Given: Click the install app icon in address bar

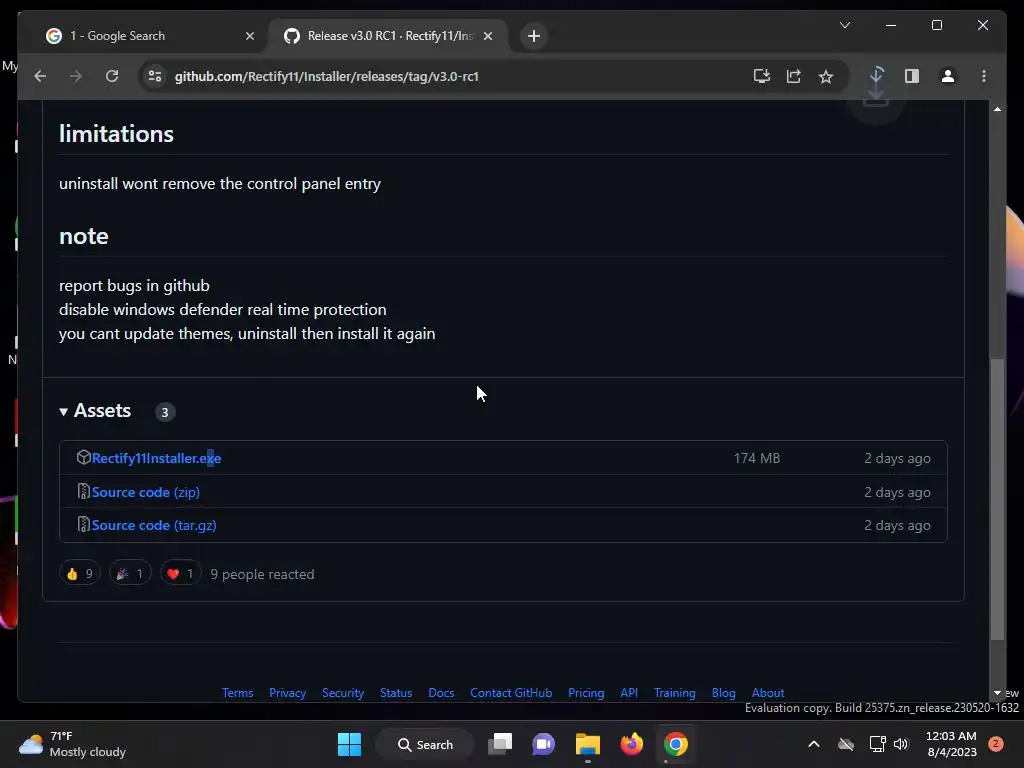Looking at the screenshot, I should 761,76.
